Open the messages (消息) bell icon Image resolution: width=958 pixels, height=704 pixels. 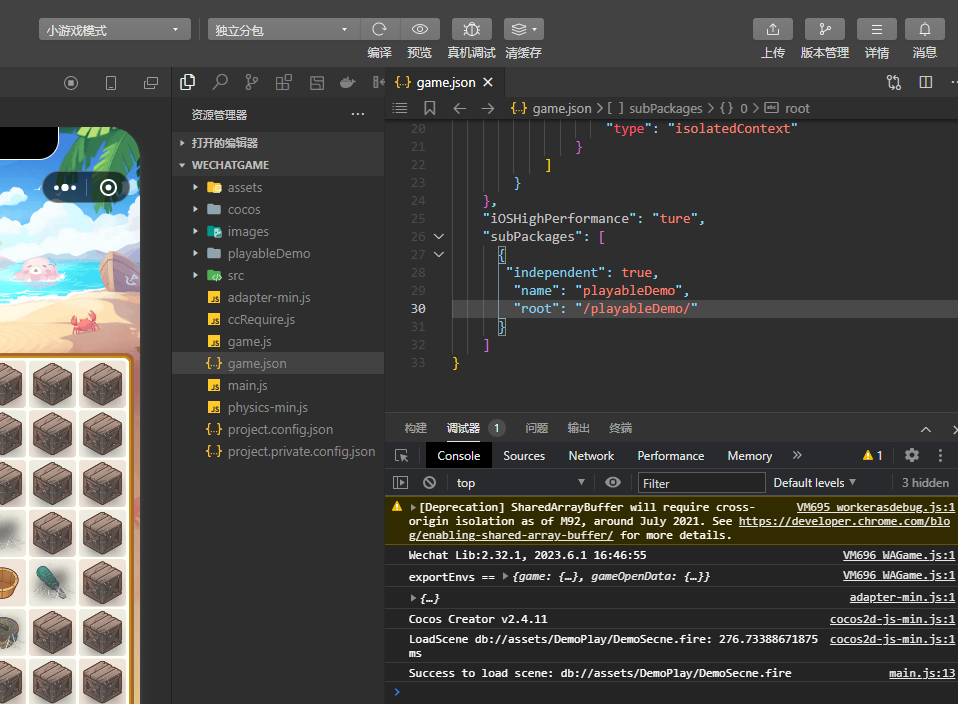click(924, 30)
